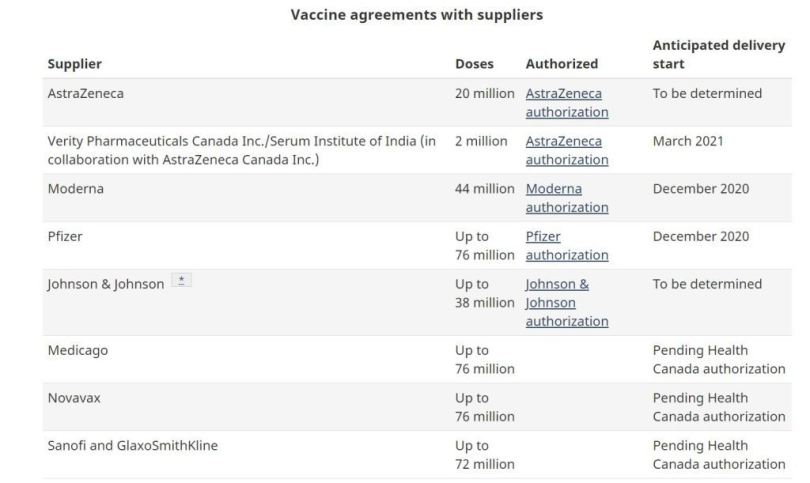Select the Medicago supplier cell
The image size is (810, 483).
[77, 351]
